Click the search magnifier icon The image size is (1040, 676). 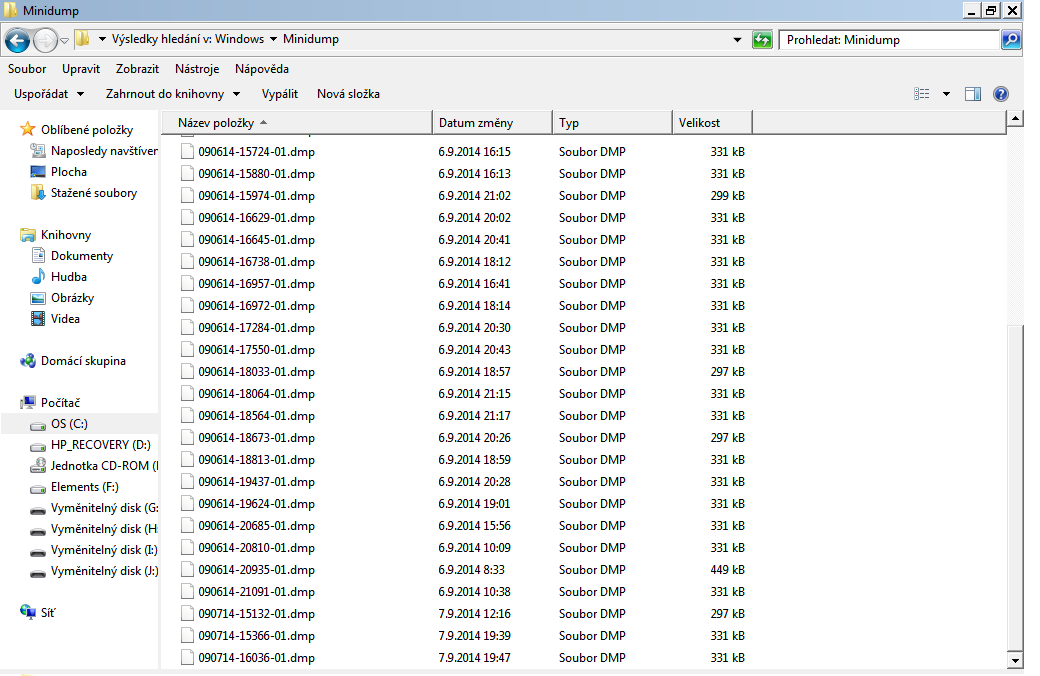pos(1011,40)
